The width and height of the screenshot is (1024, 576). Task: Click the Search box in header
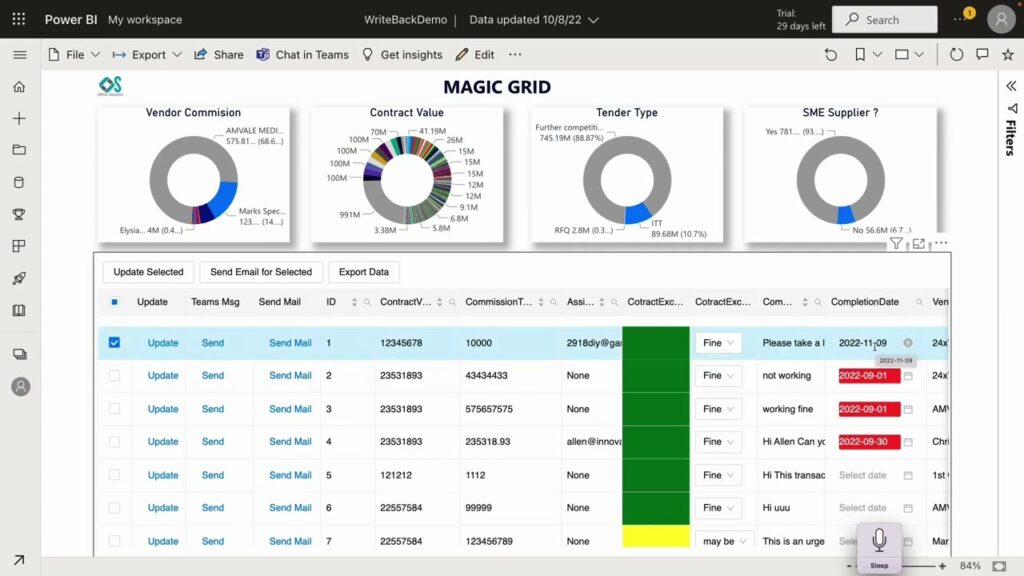(884, 20)
